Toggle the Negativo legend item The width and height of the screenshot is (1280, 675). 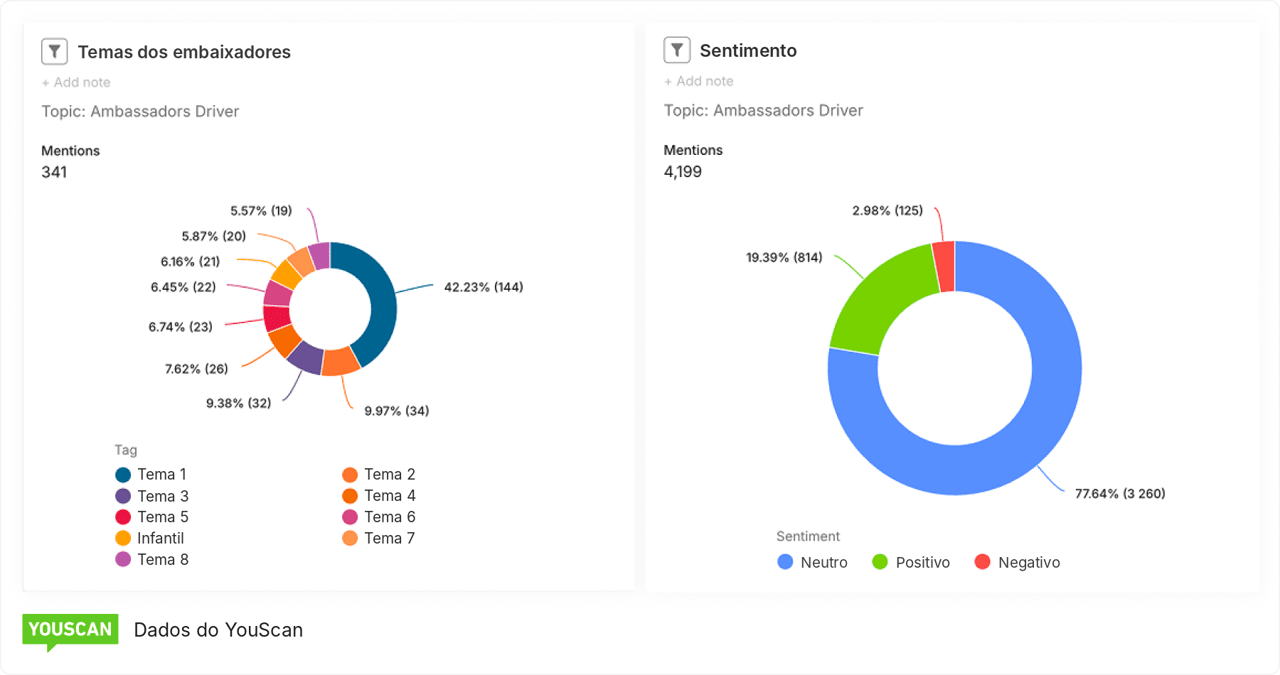(1017, 562)
